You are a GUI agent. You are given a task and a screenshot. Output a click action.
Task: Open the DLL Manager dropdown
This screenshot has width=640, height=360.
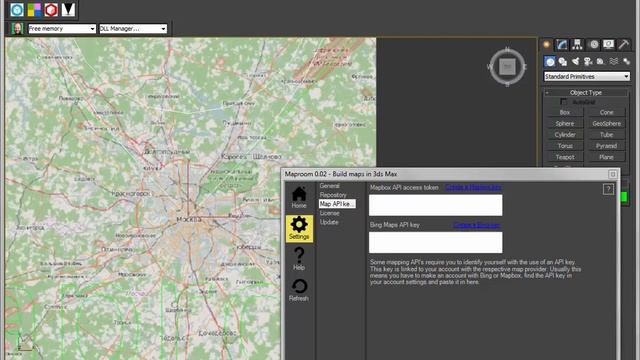pyautogui.click(x=133, y=29)
